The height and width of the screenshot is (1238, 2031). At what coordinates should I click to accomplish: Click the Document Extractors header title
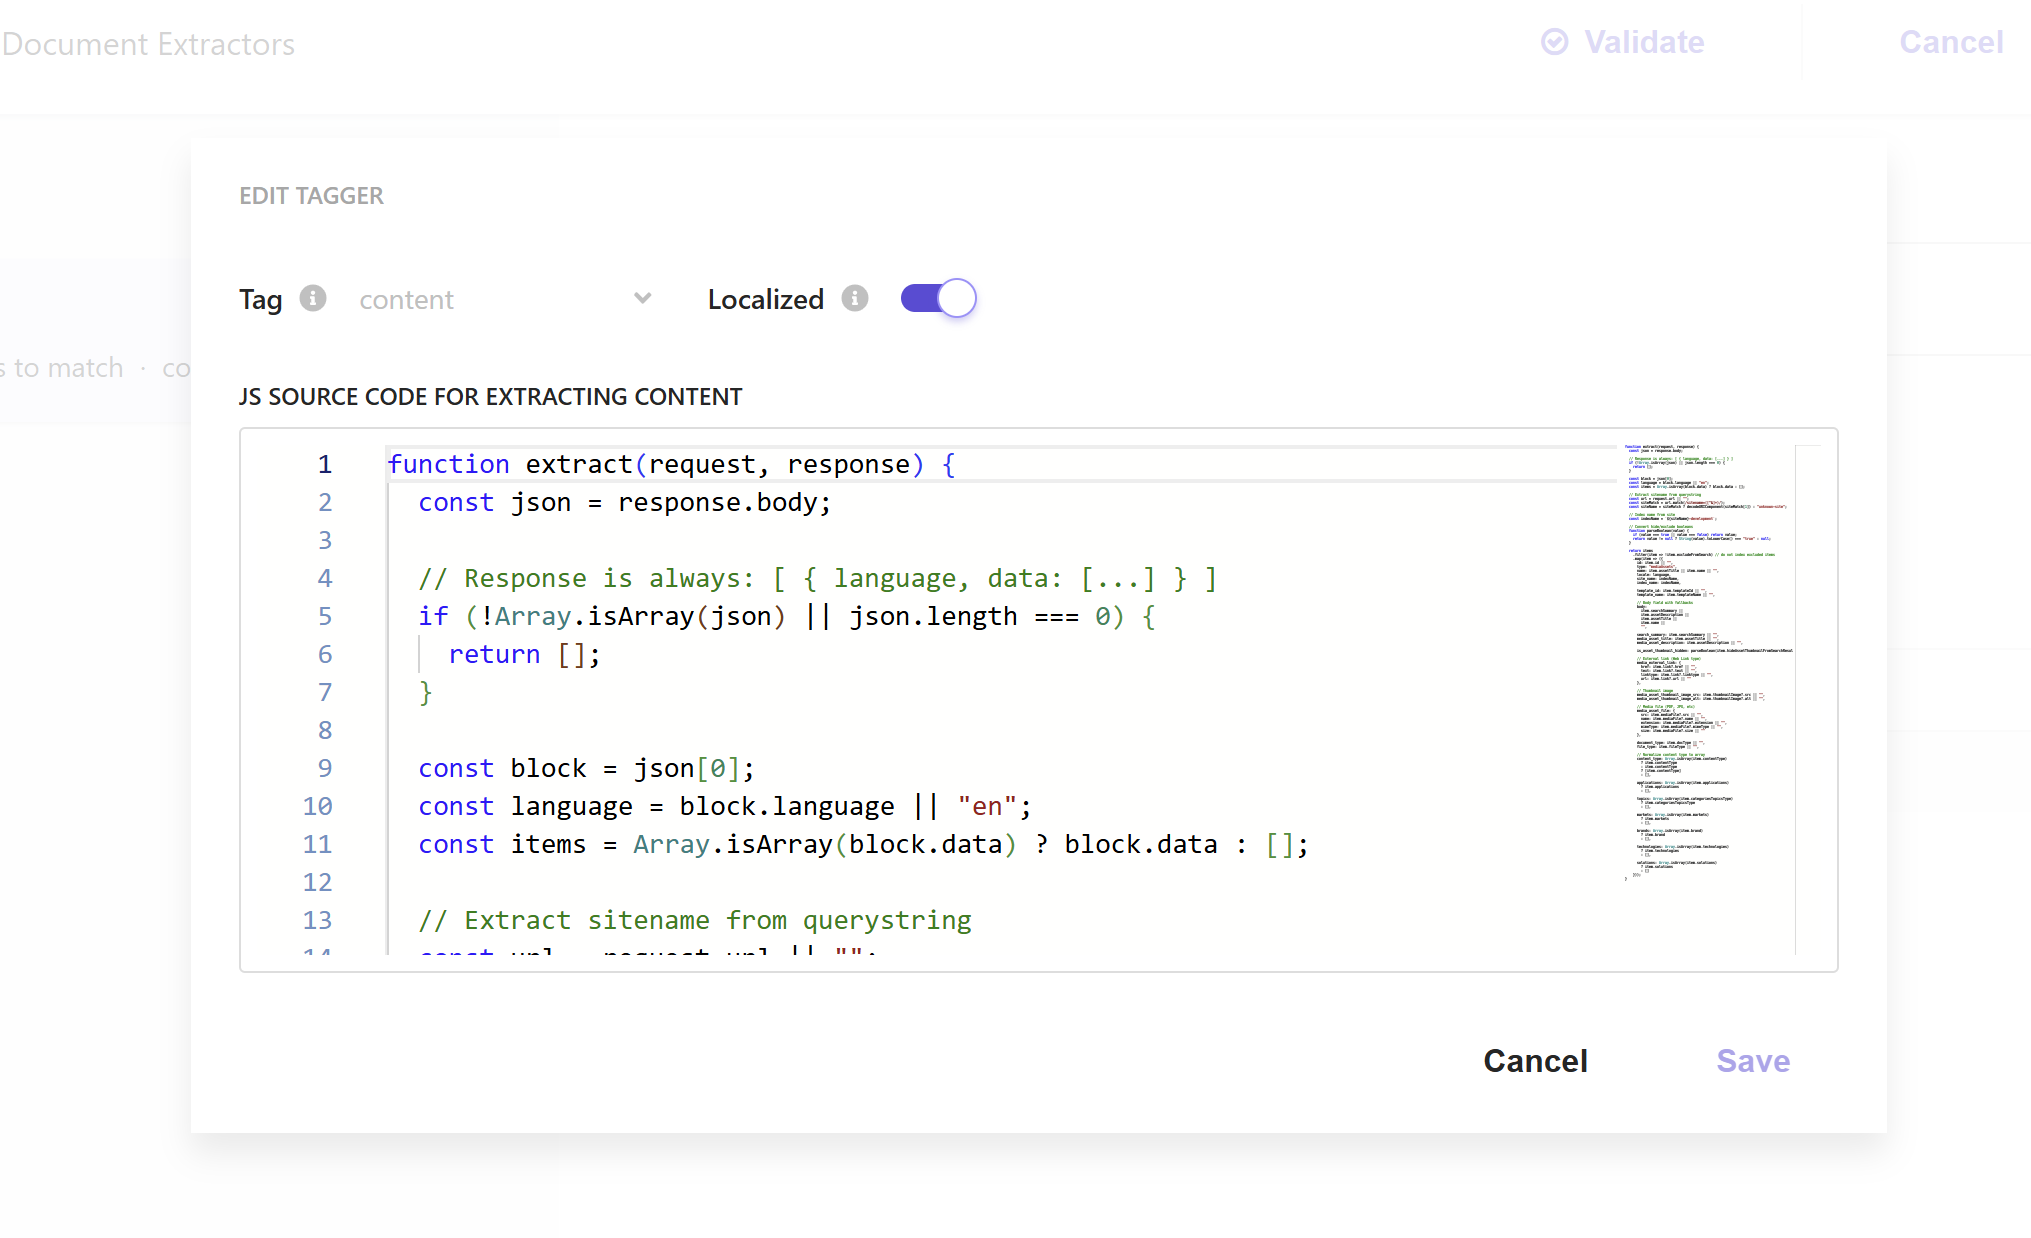pyautogui.click(x=148, y=44)
